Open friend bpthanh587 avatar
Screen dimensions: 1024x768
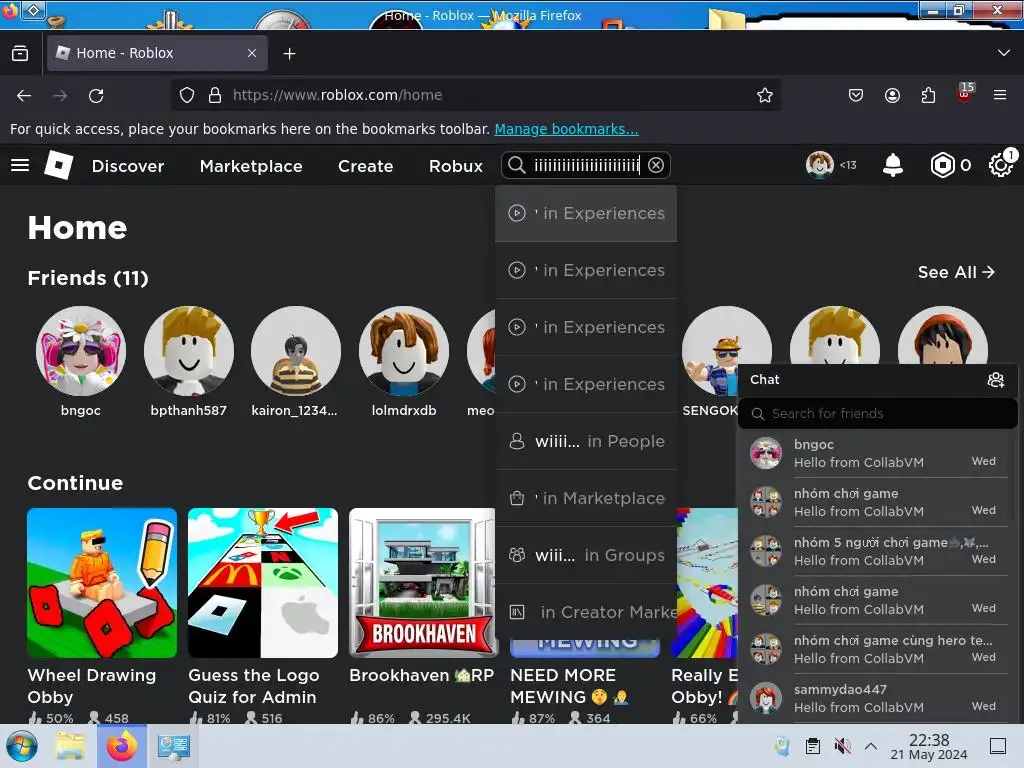pos(189,351)
